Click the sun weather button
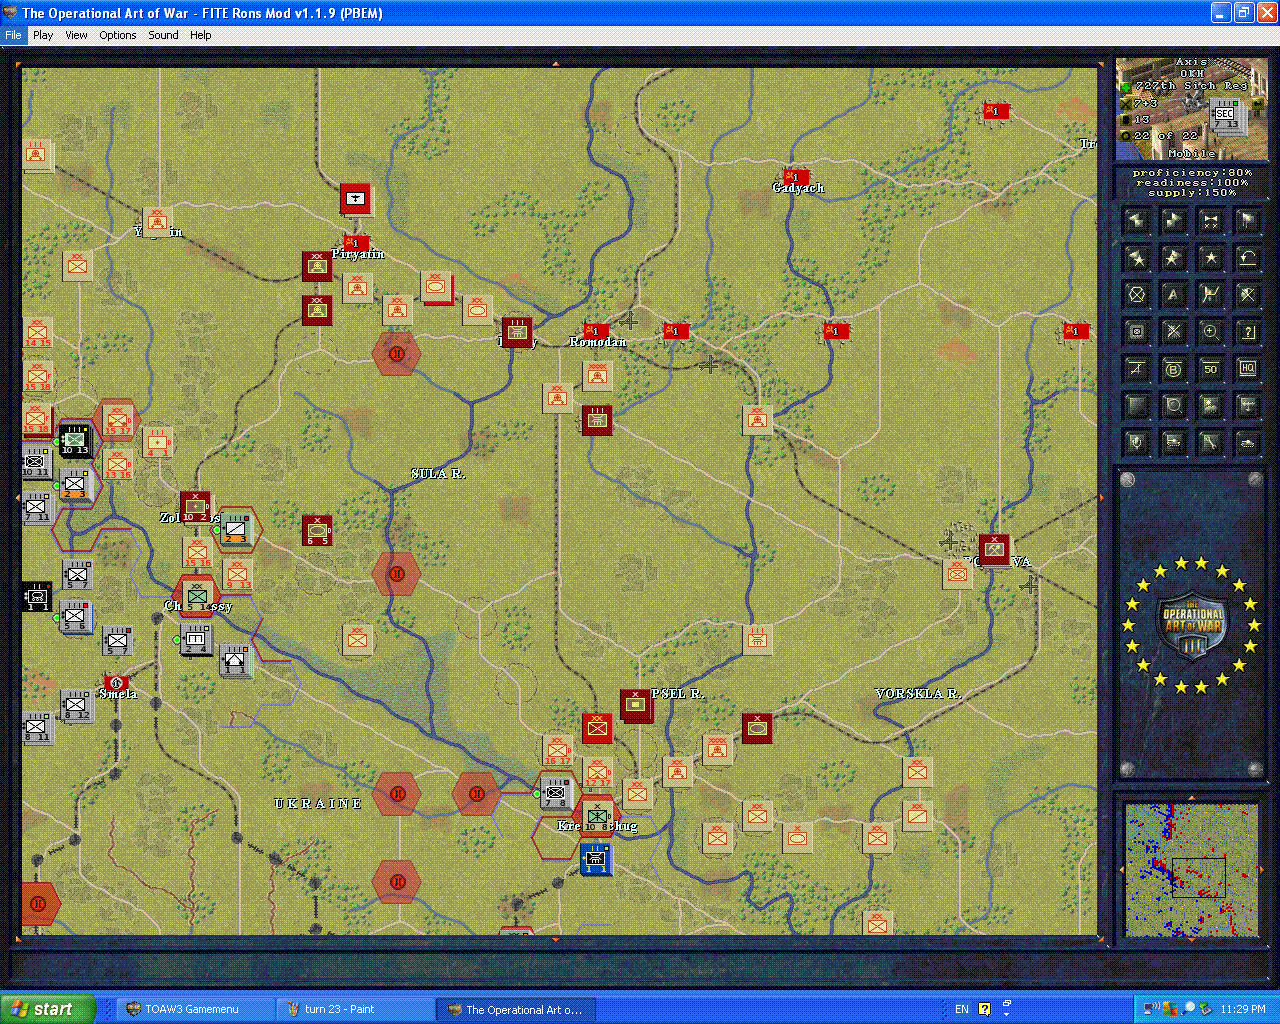The image size is (1280, 1024). (1210, 406)
